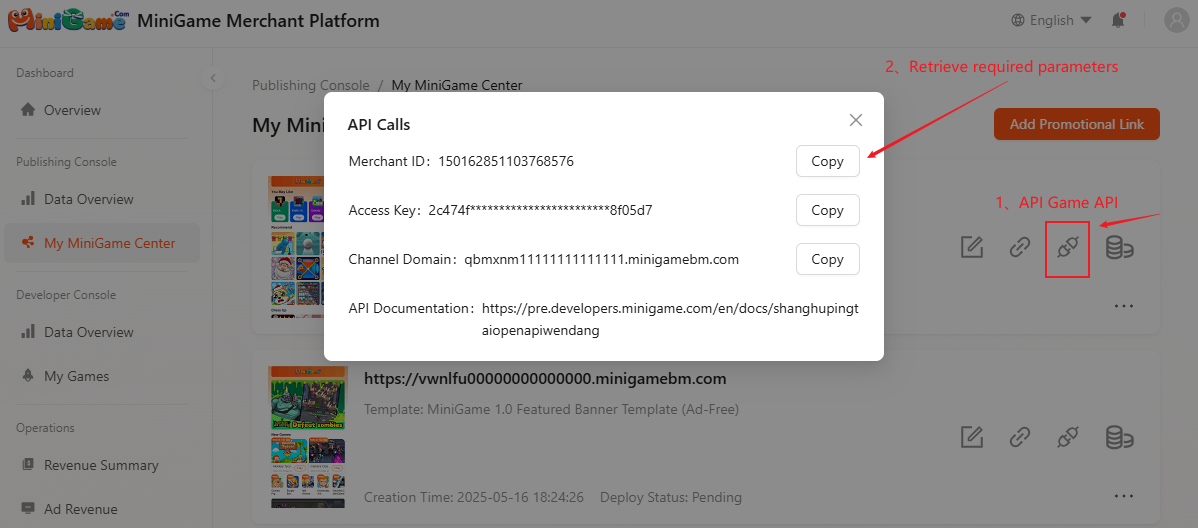Viewport: 1198px width, 528px height.
Task: Open the user profile avatar
Action: coord(1177,21)
